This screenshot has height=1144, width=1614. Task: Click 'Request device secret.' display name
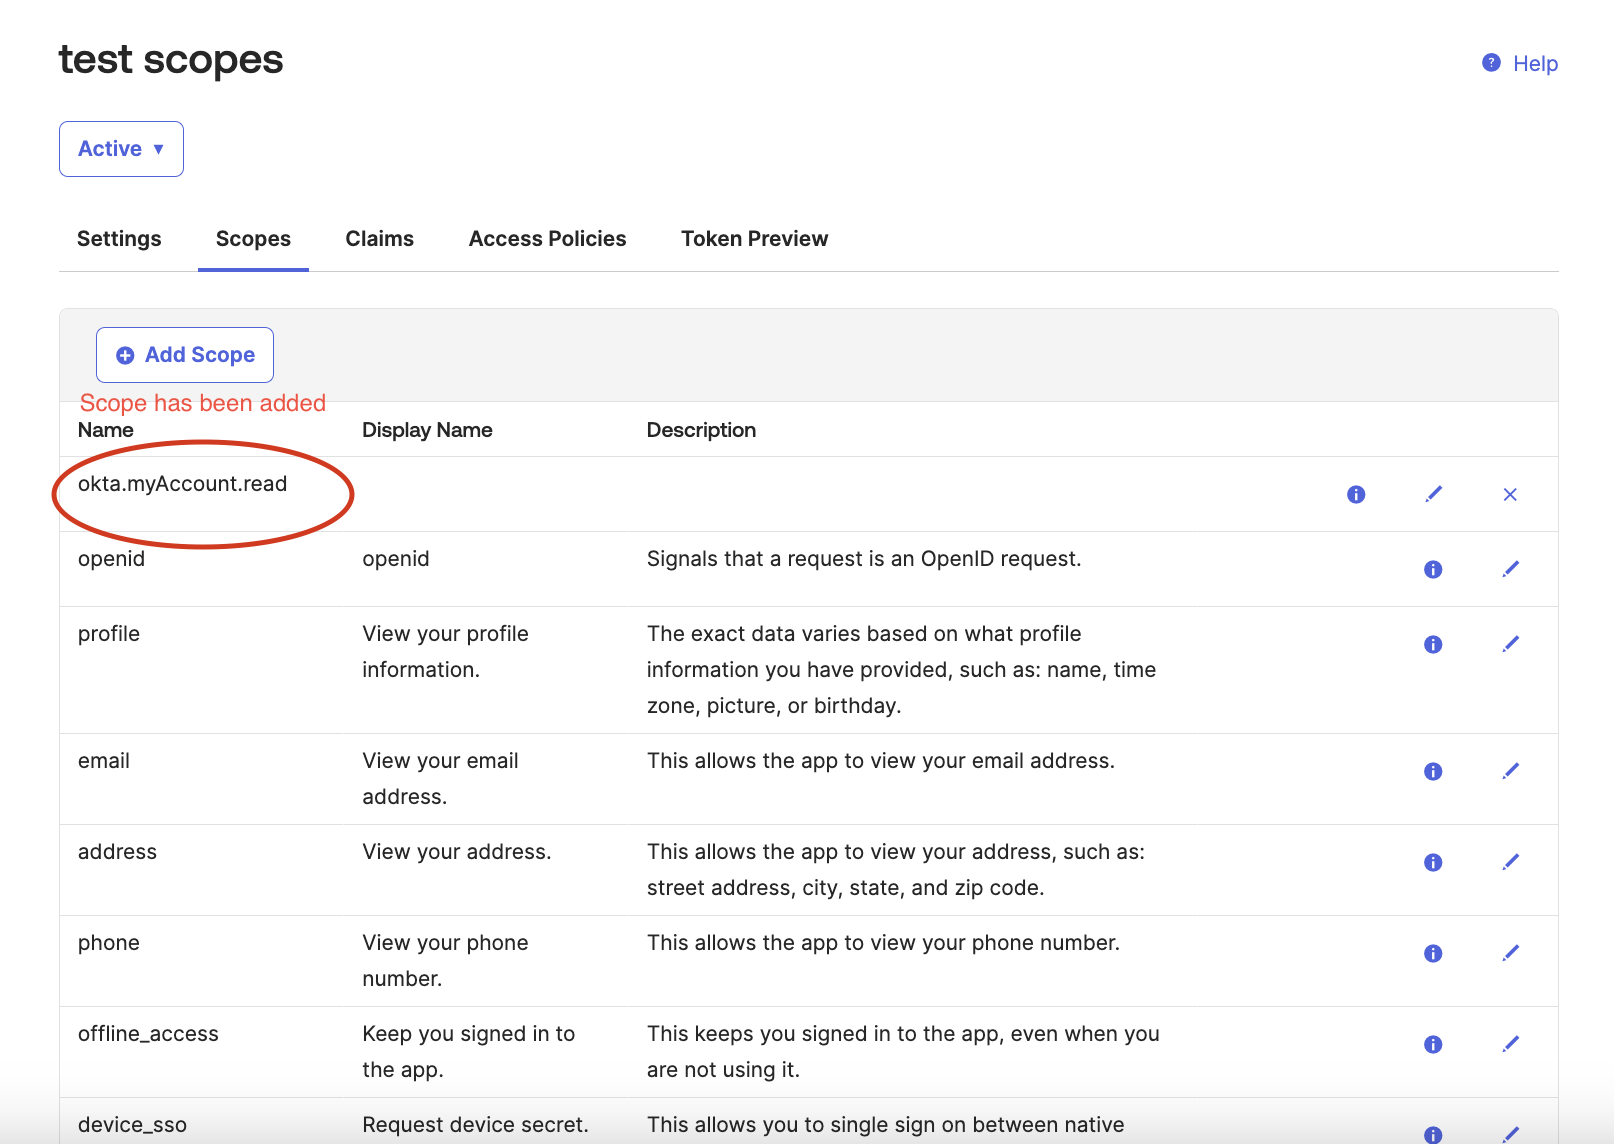[x=476, y=1125]
